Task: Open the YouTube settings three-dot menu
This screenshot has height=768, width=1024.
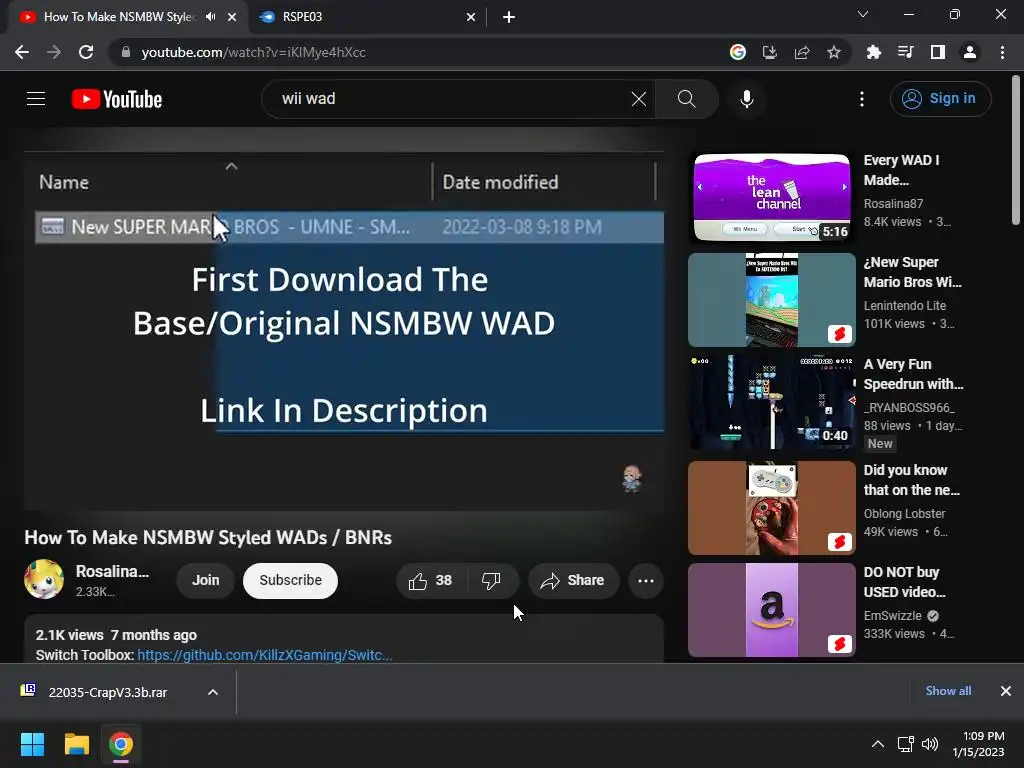Action: (862, 99)
